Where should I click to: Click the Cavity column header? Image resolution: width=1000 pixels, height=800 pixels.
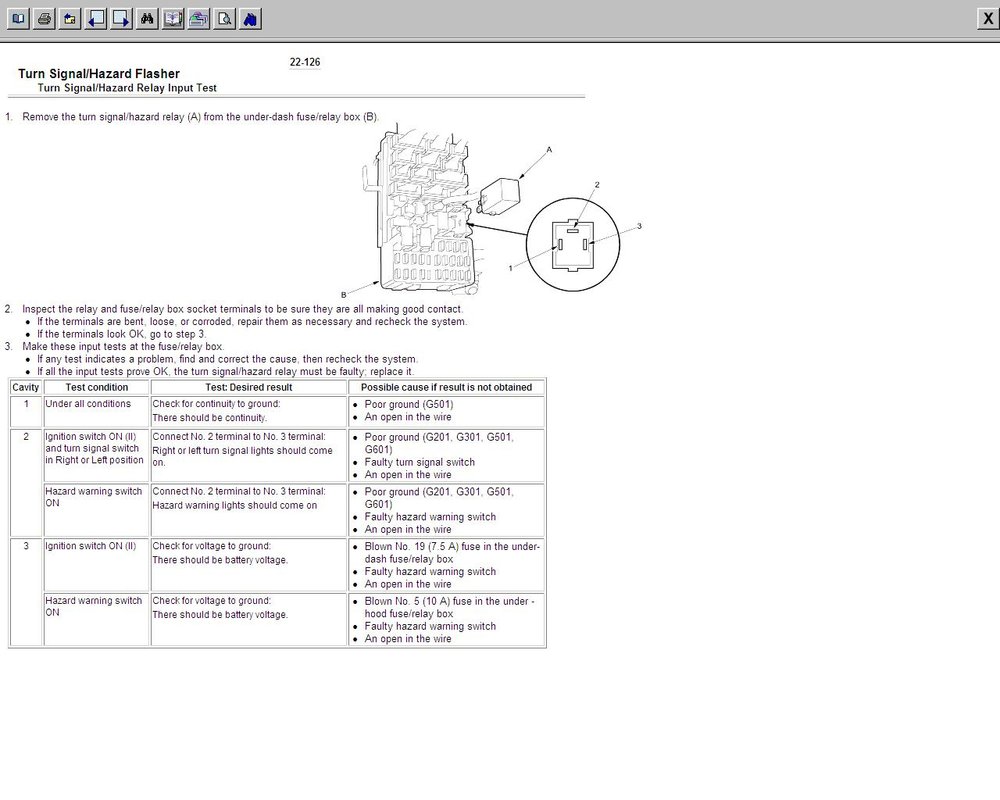pos(26,387)
